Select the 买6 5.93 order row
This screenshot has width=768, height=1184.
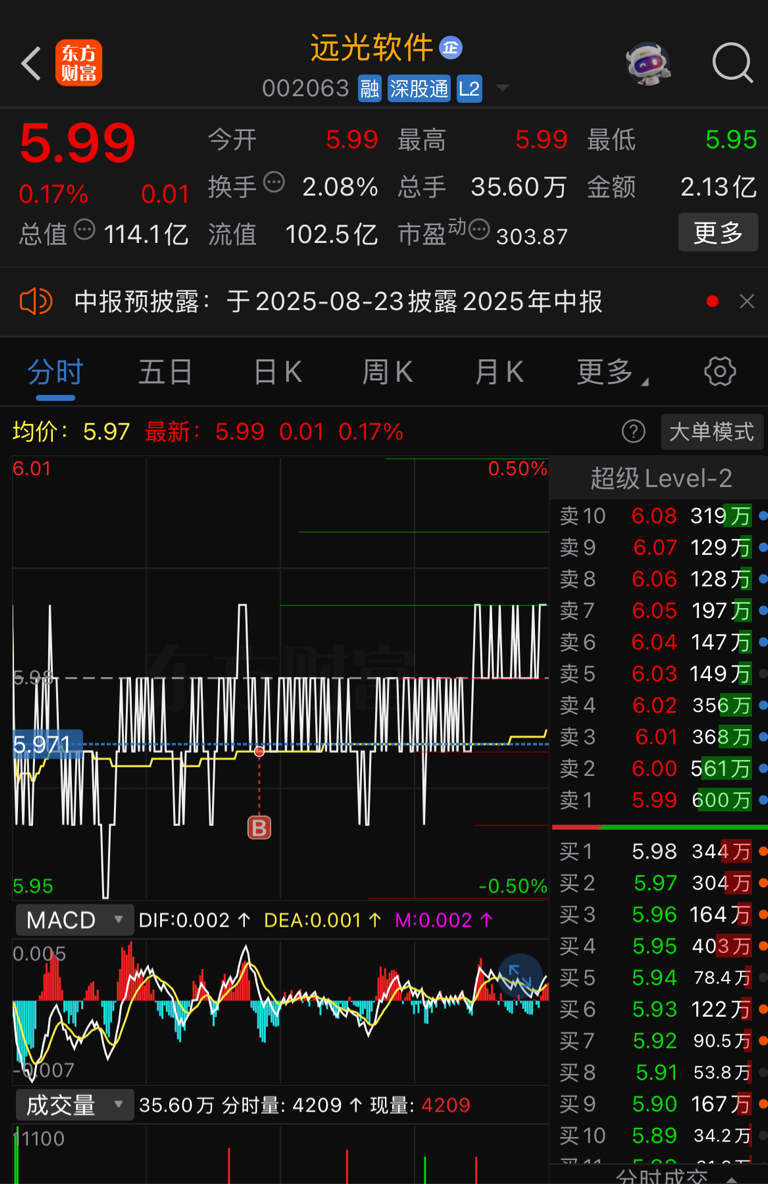pyautogui.click(x=659, y=1010)
